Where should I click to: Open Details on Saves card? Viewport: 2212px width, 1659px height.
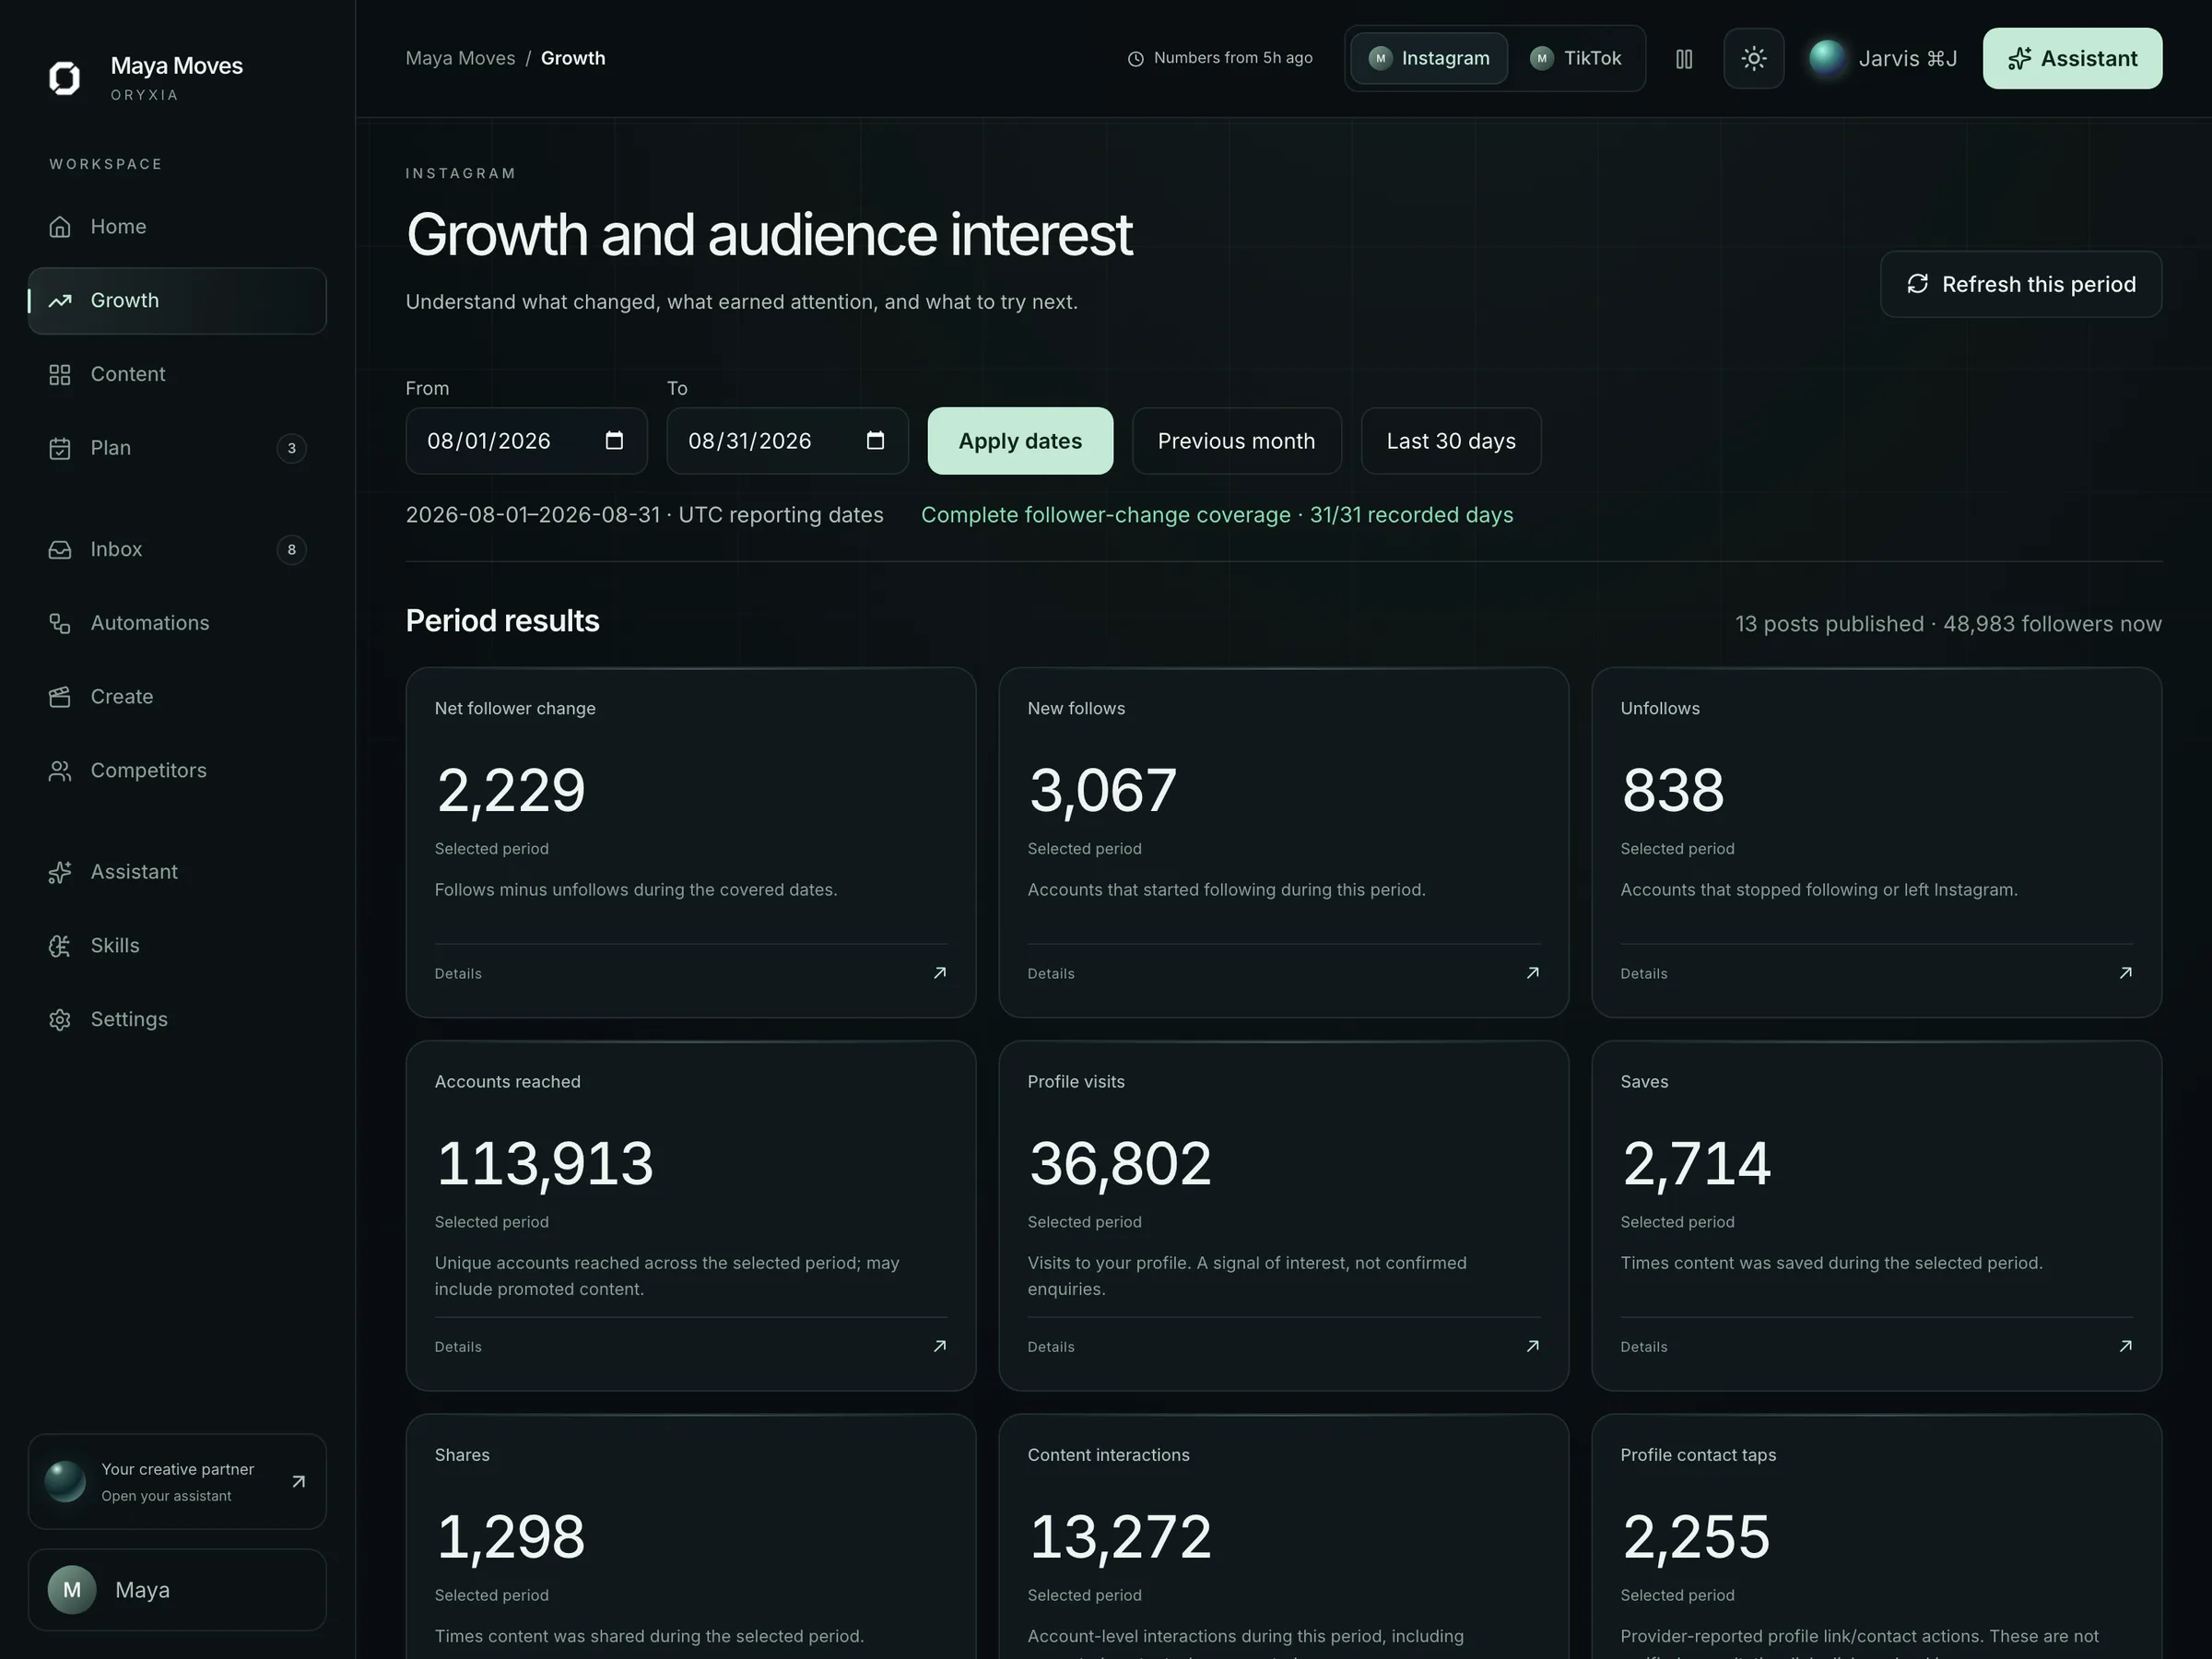[1644, 1347]
